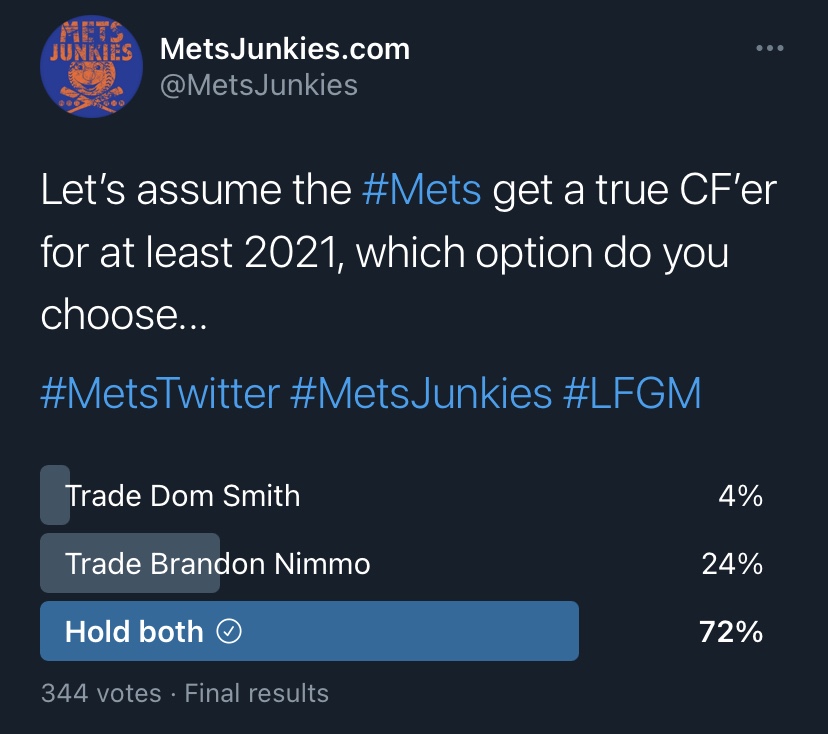Click the 4% result for Dom Smith

pyautogui.click(x=740, y=495)
